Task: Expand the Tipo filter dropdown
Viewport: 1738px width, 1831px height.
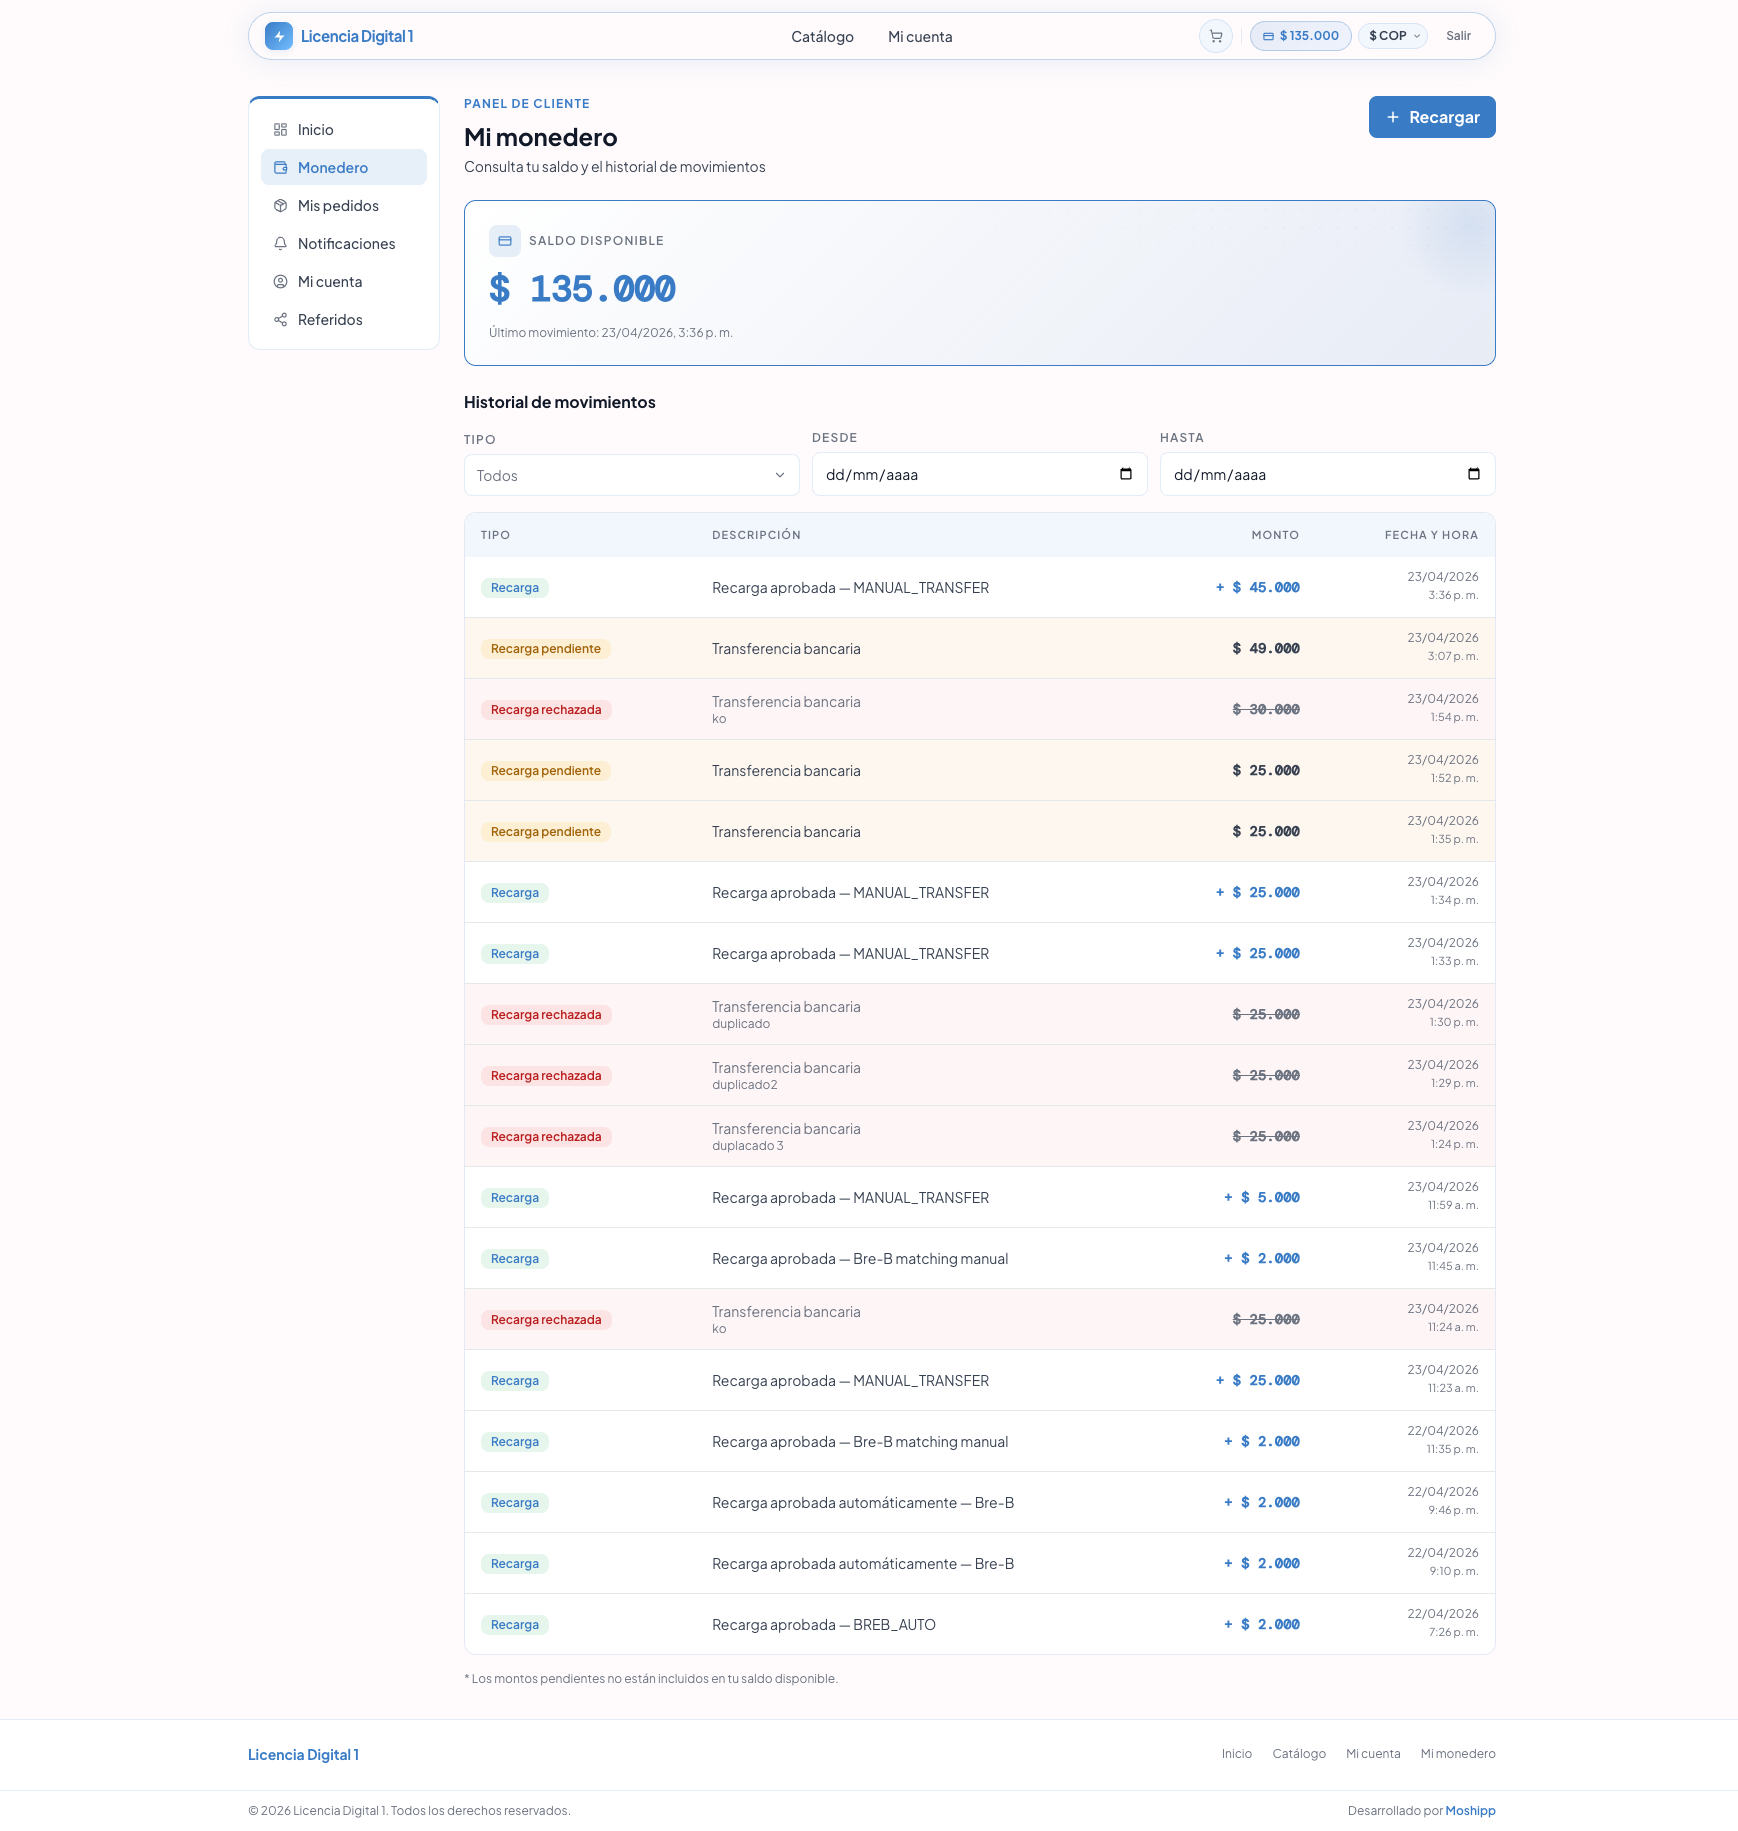Action: (631, 476)
